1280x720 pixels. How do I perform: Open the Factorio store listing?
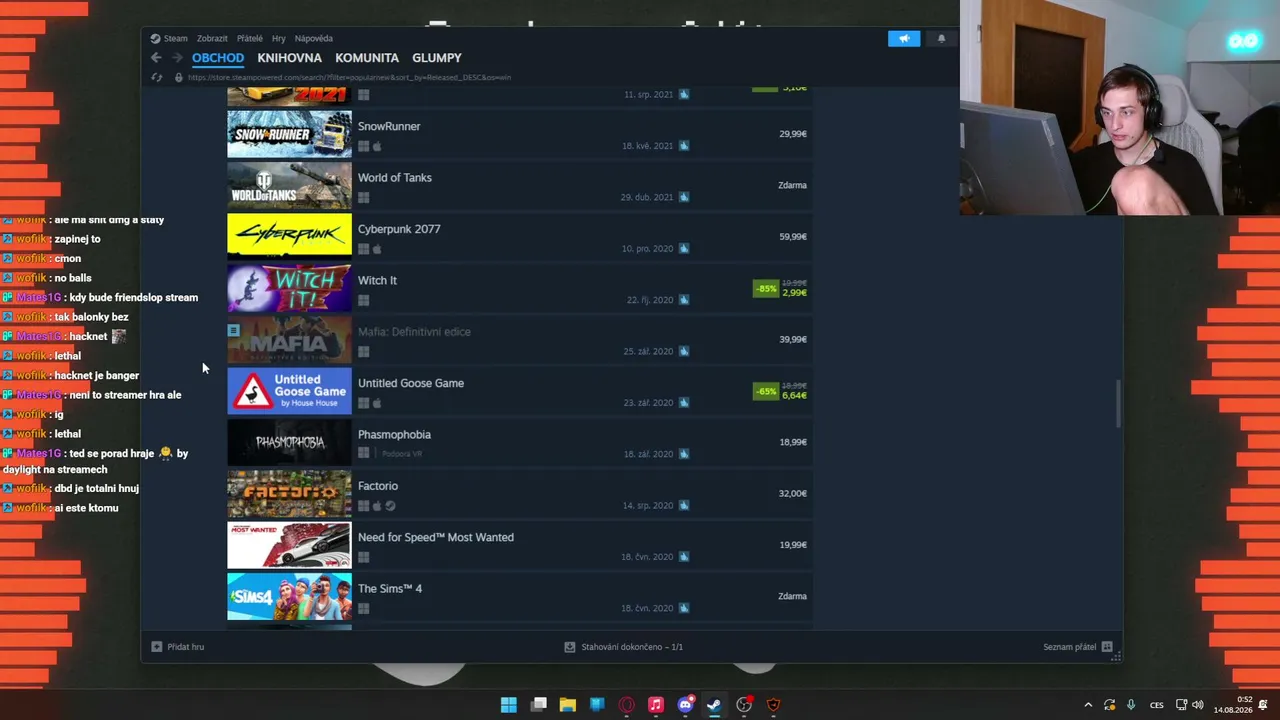pos(519,494)
